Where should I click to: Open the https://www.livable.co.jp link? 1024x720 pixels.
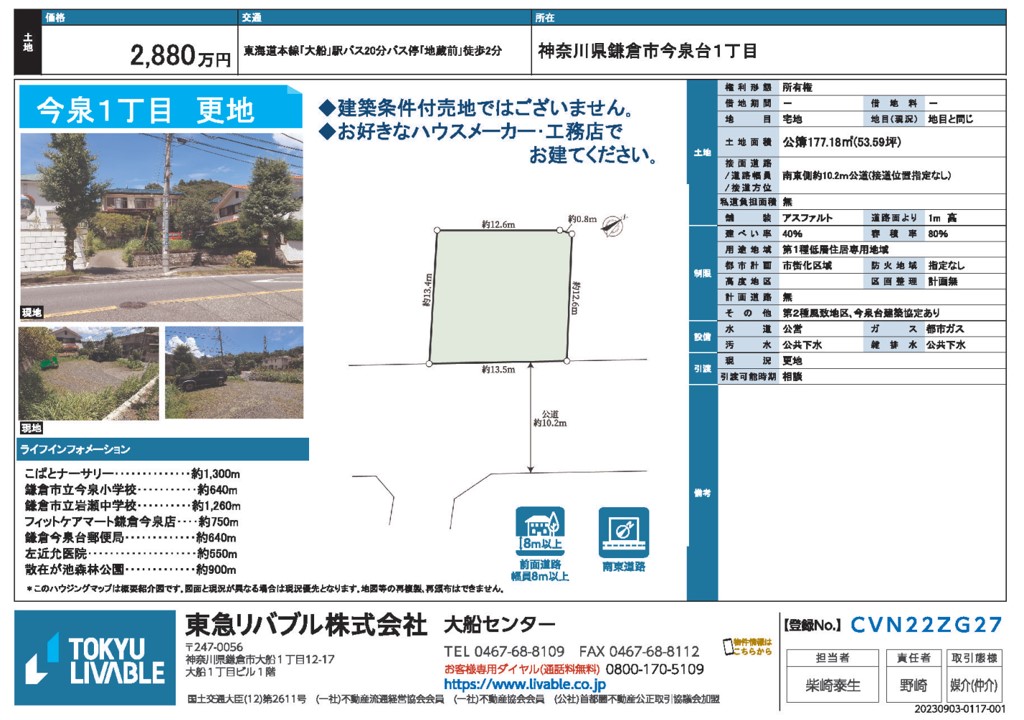click(x=524, y=685)
